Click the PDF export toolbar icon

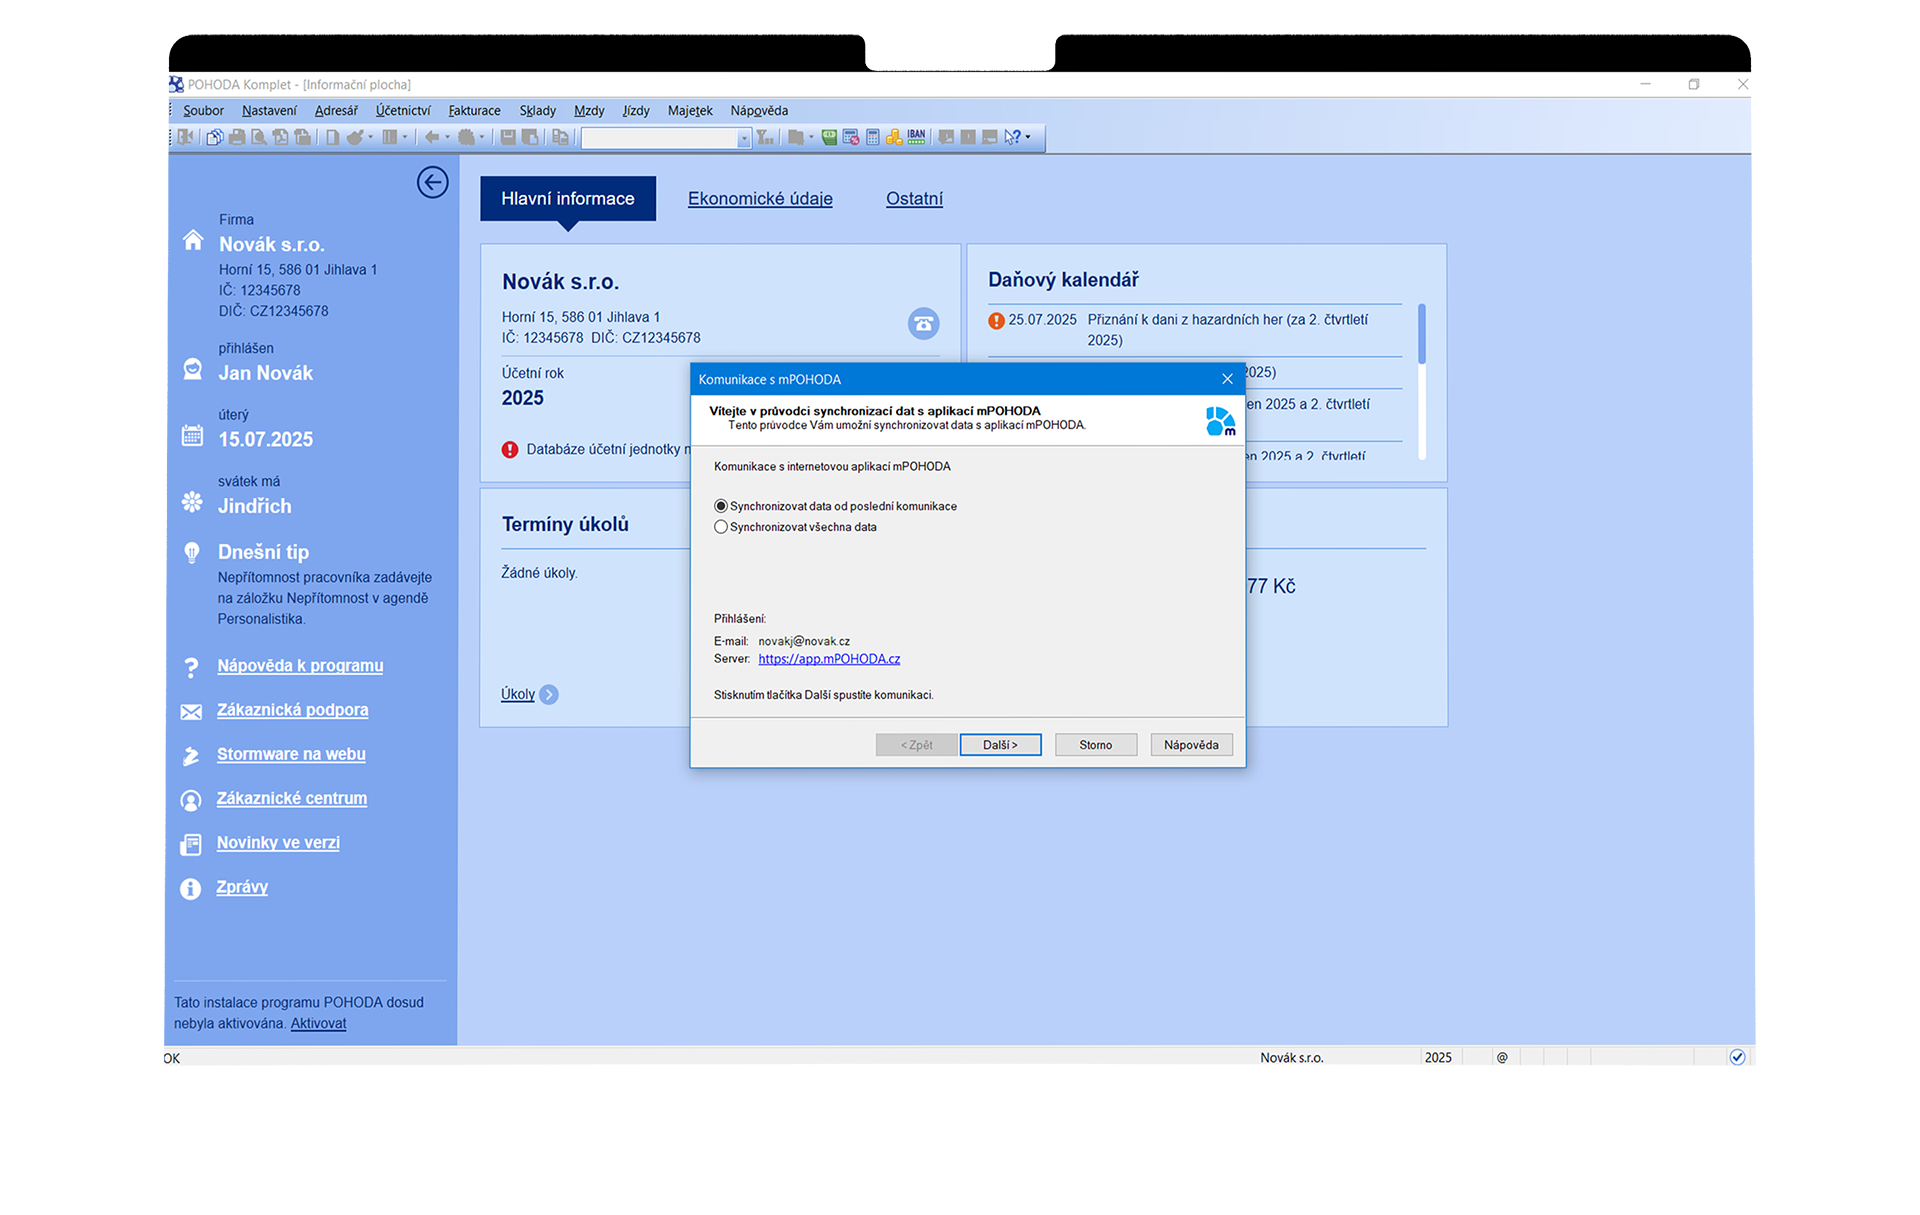point(281,137)
